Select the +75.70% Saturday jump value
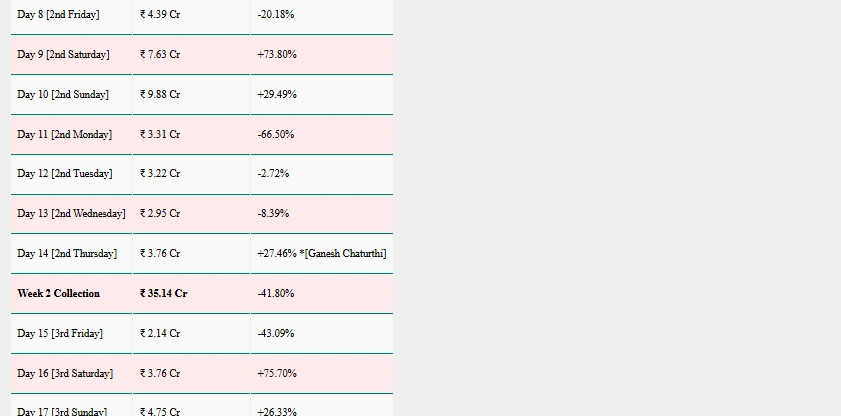Viewport: 841px width, 416px height. click(x=277, y=373)
